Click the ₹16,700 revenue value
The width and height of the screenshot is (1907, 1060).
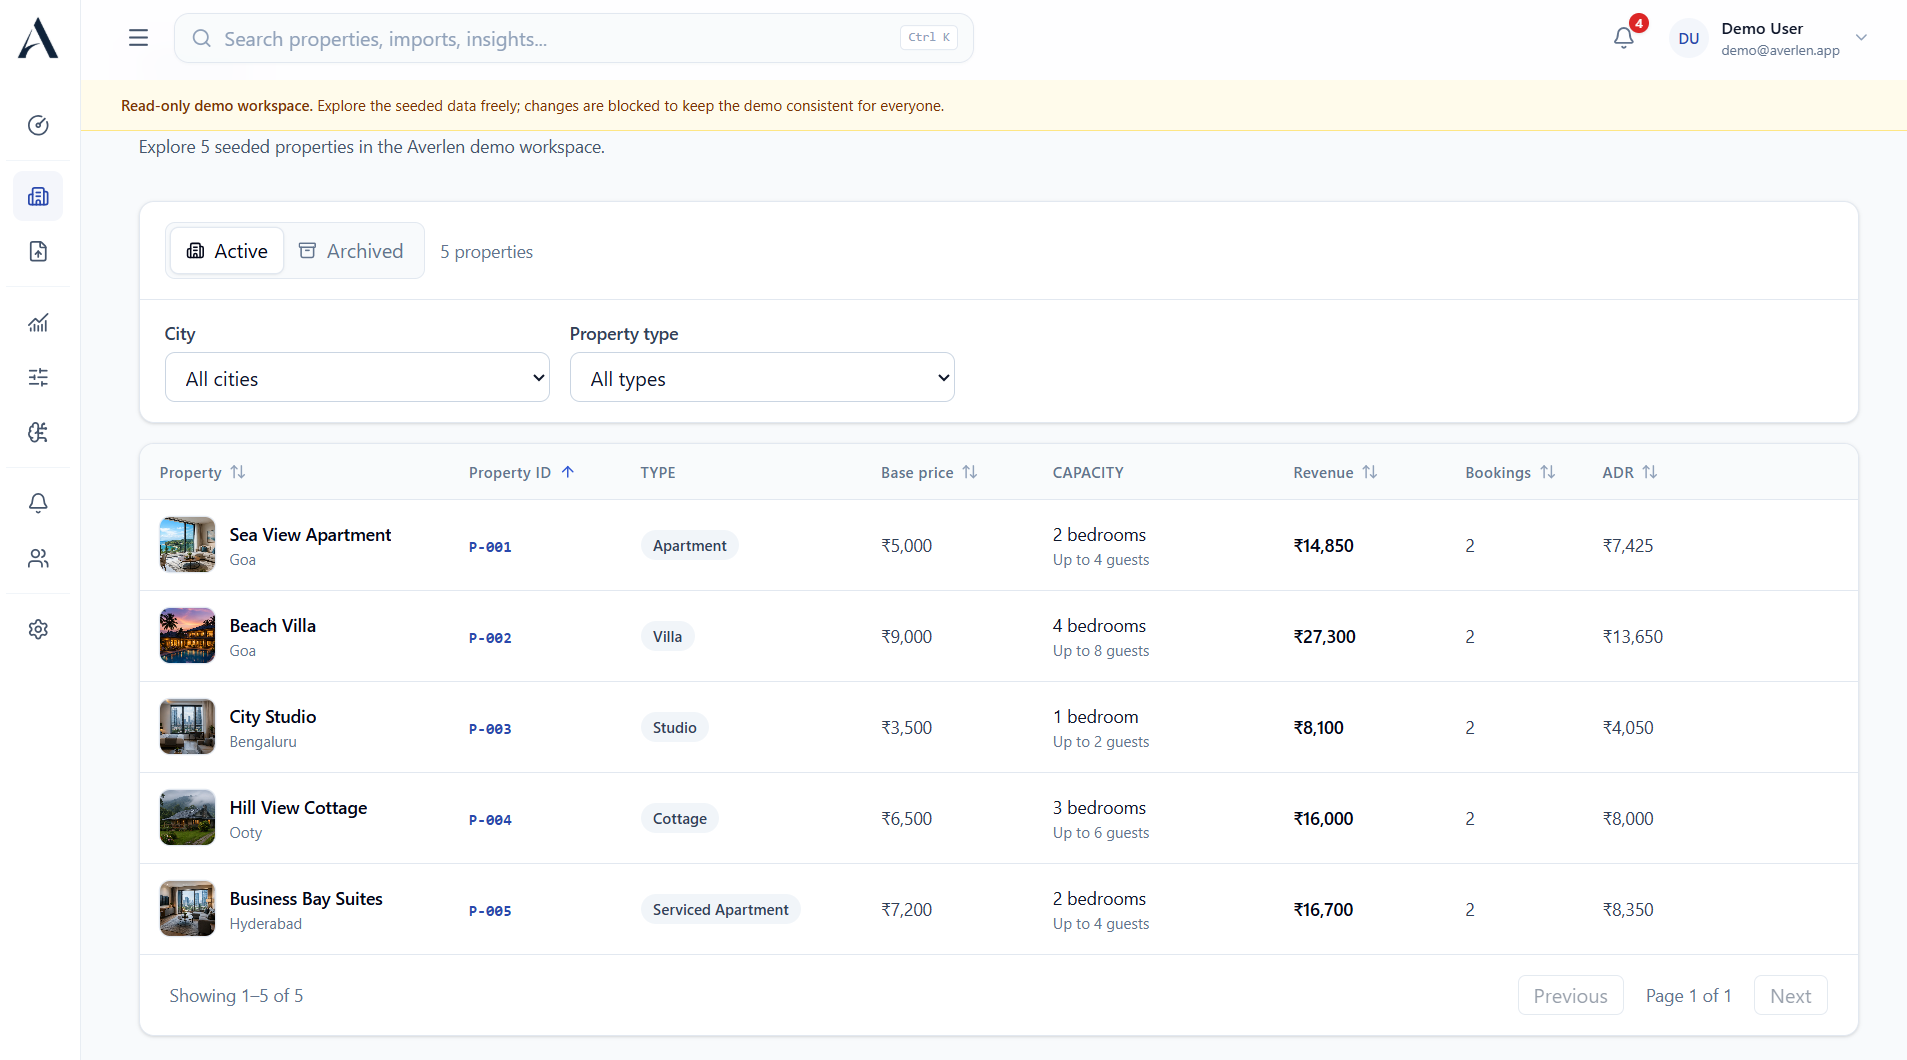pyautogui.click(x=1323, y=909)
